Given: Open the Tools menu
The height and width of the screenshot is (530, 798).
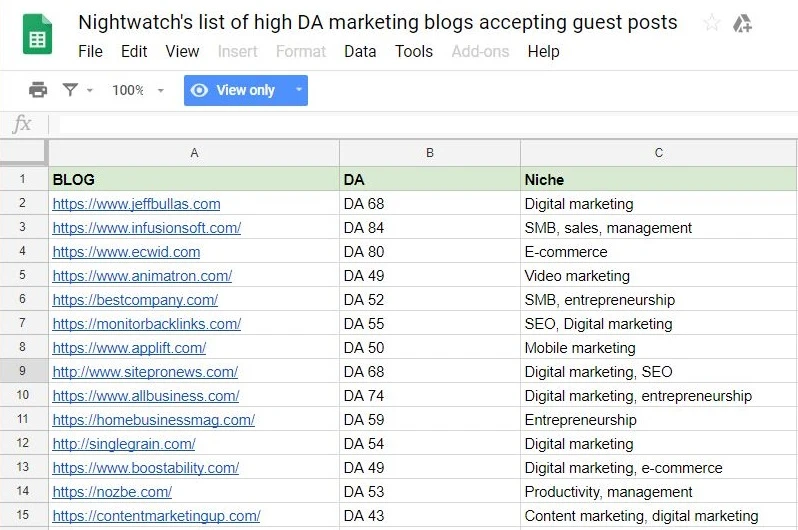Looking at the screenshot, I should [x=414, y=51].
